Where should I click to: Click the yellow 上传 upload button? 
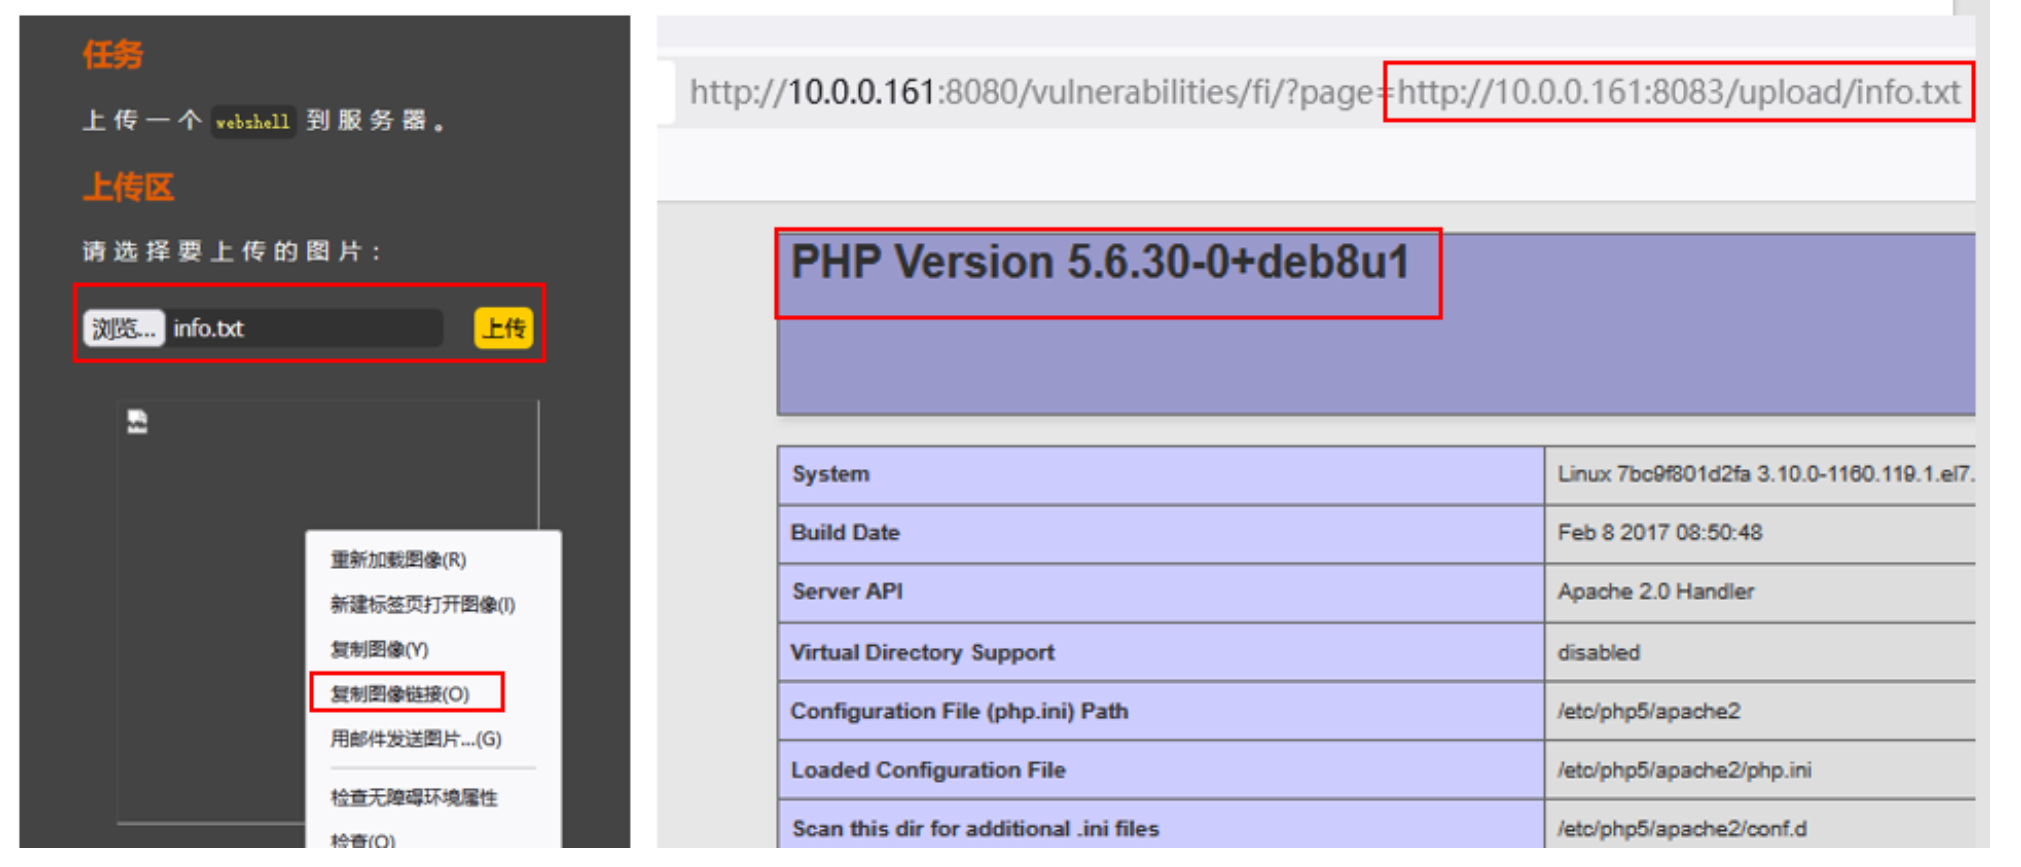[503, 328]
